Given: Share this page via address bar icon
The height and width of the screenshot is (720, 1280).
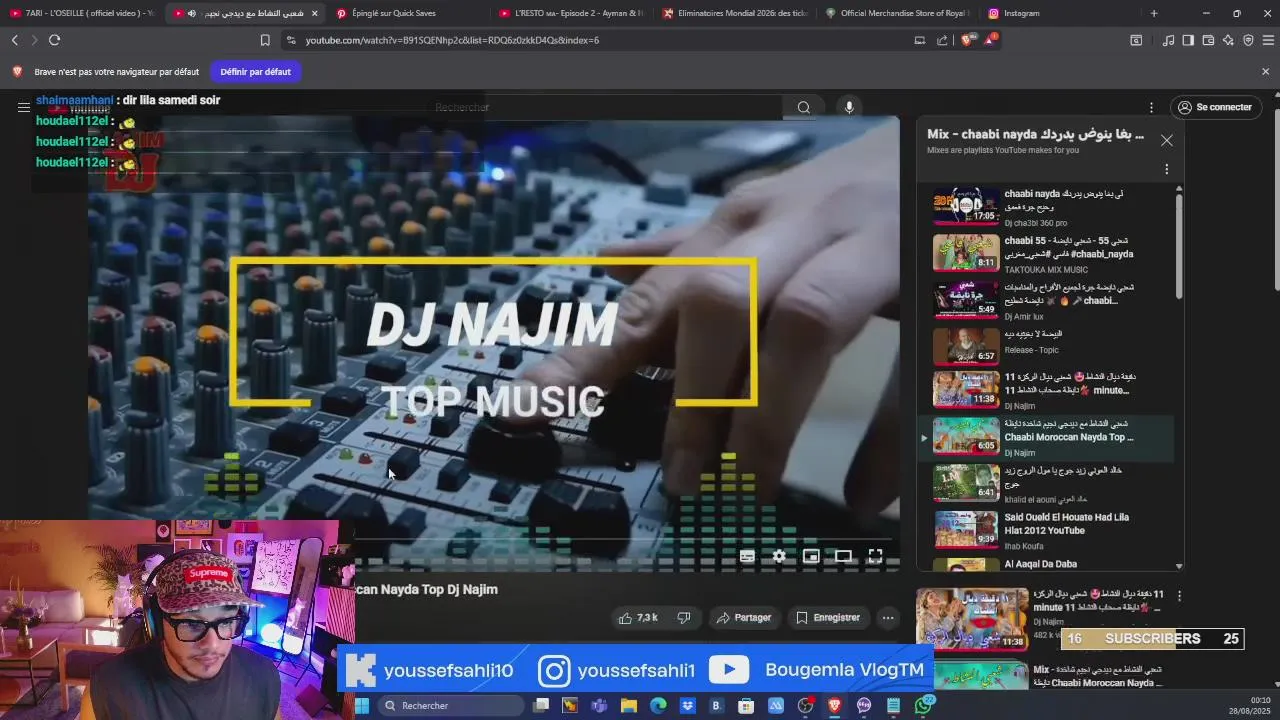Looking at the screenshot, I should [x=942, y=40].
